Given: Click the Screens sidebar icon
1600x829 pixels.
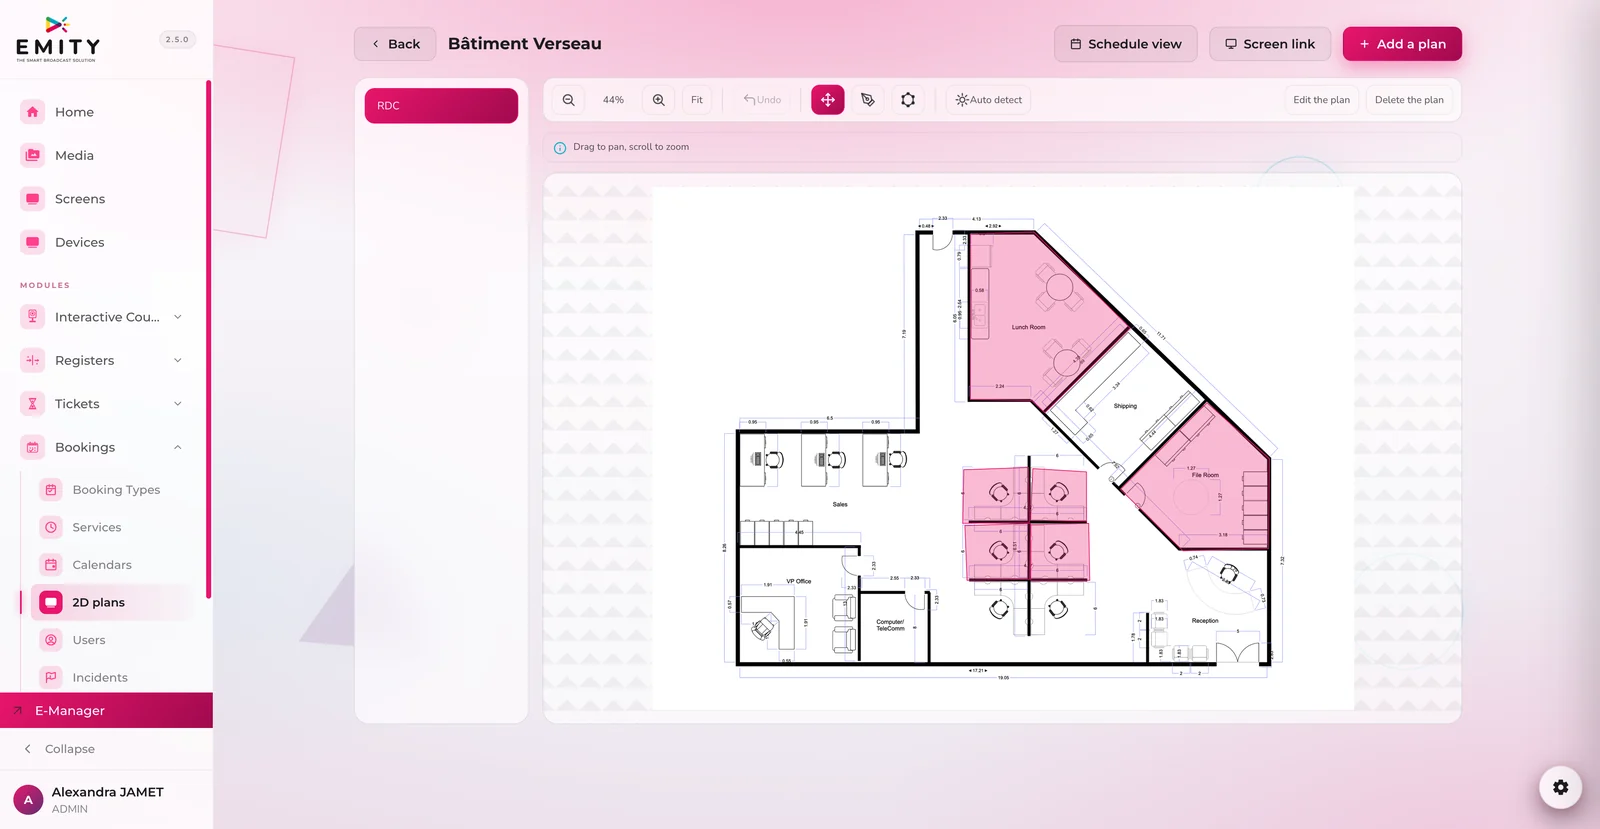Looking at the screenshot, I should click(x=33, y=199).
